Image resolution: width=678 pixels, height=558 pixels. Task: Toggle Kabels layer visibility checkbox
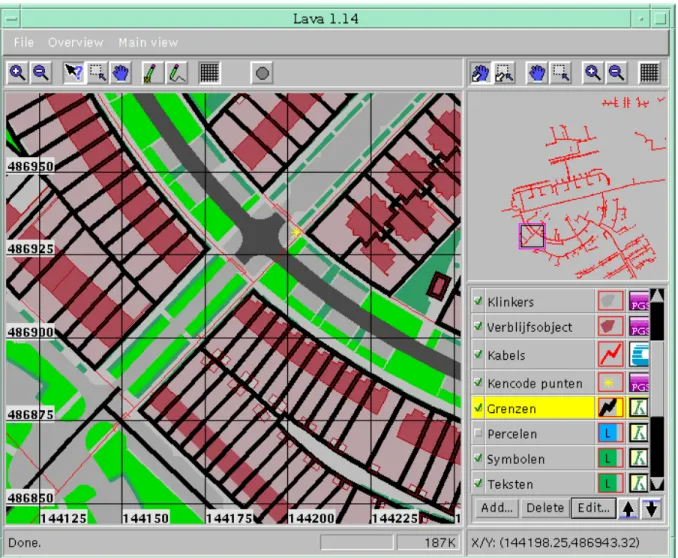click(x=478, y=354)
